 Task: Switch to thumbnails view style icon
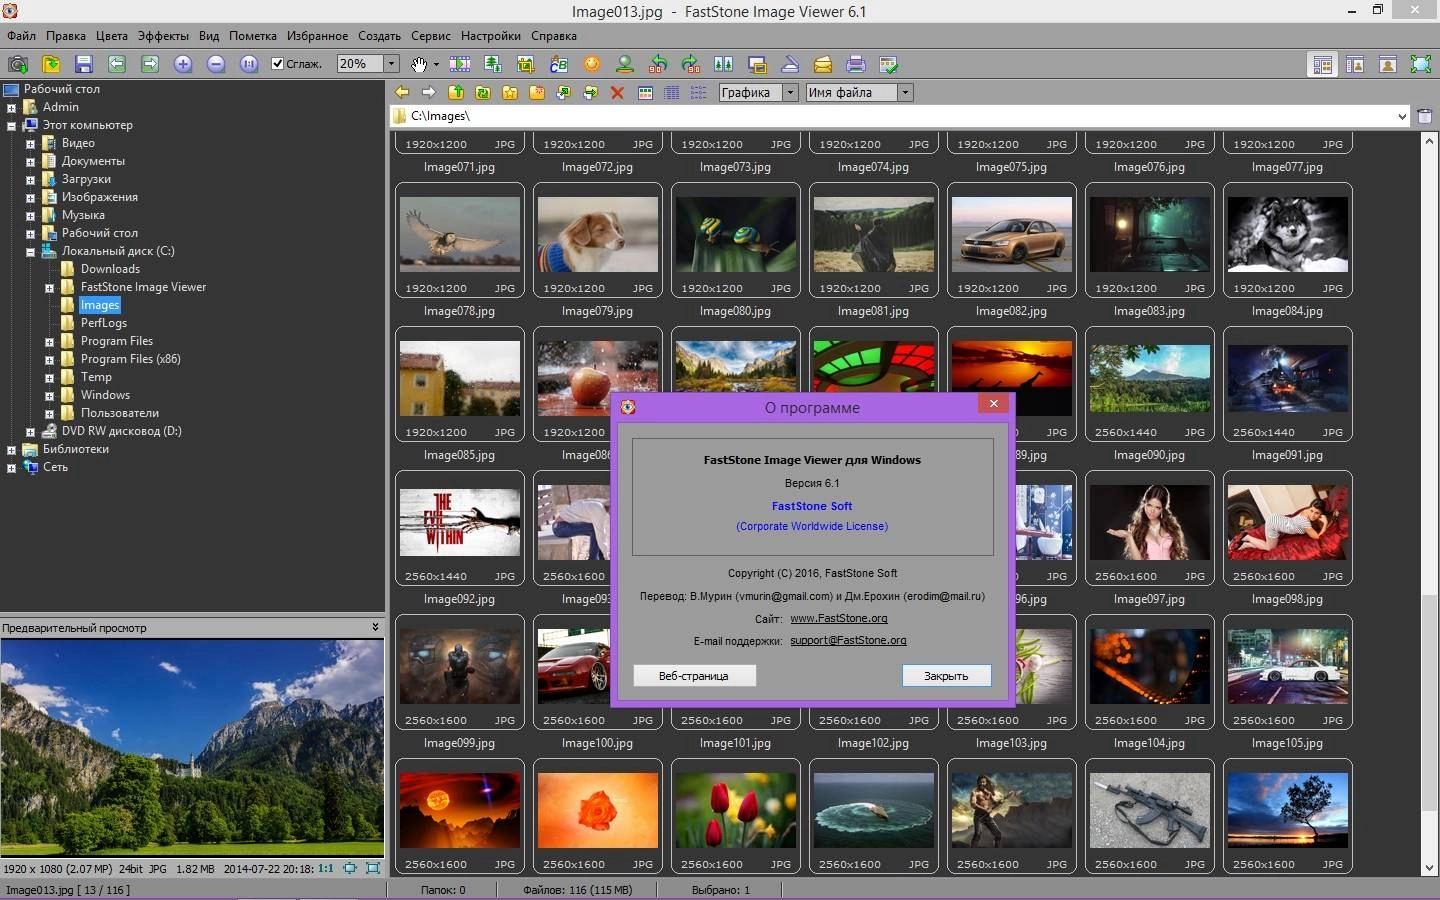pyautogui.click(x=645, y=92)
